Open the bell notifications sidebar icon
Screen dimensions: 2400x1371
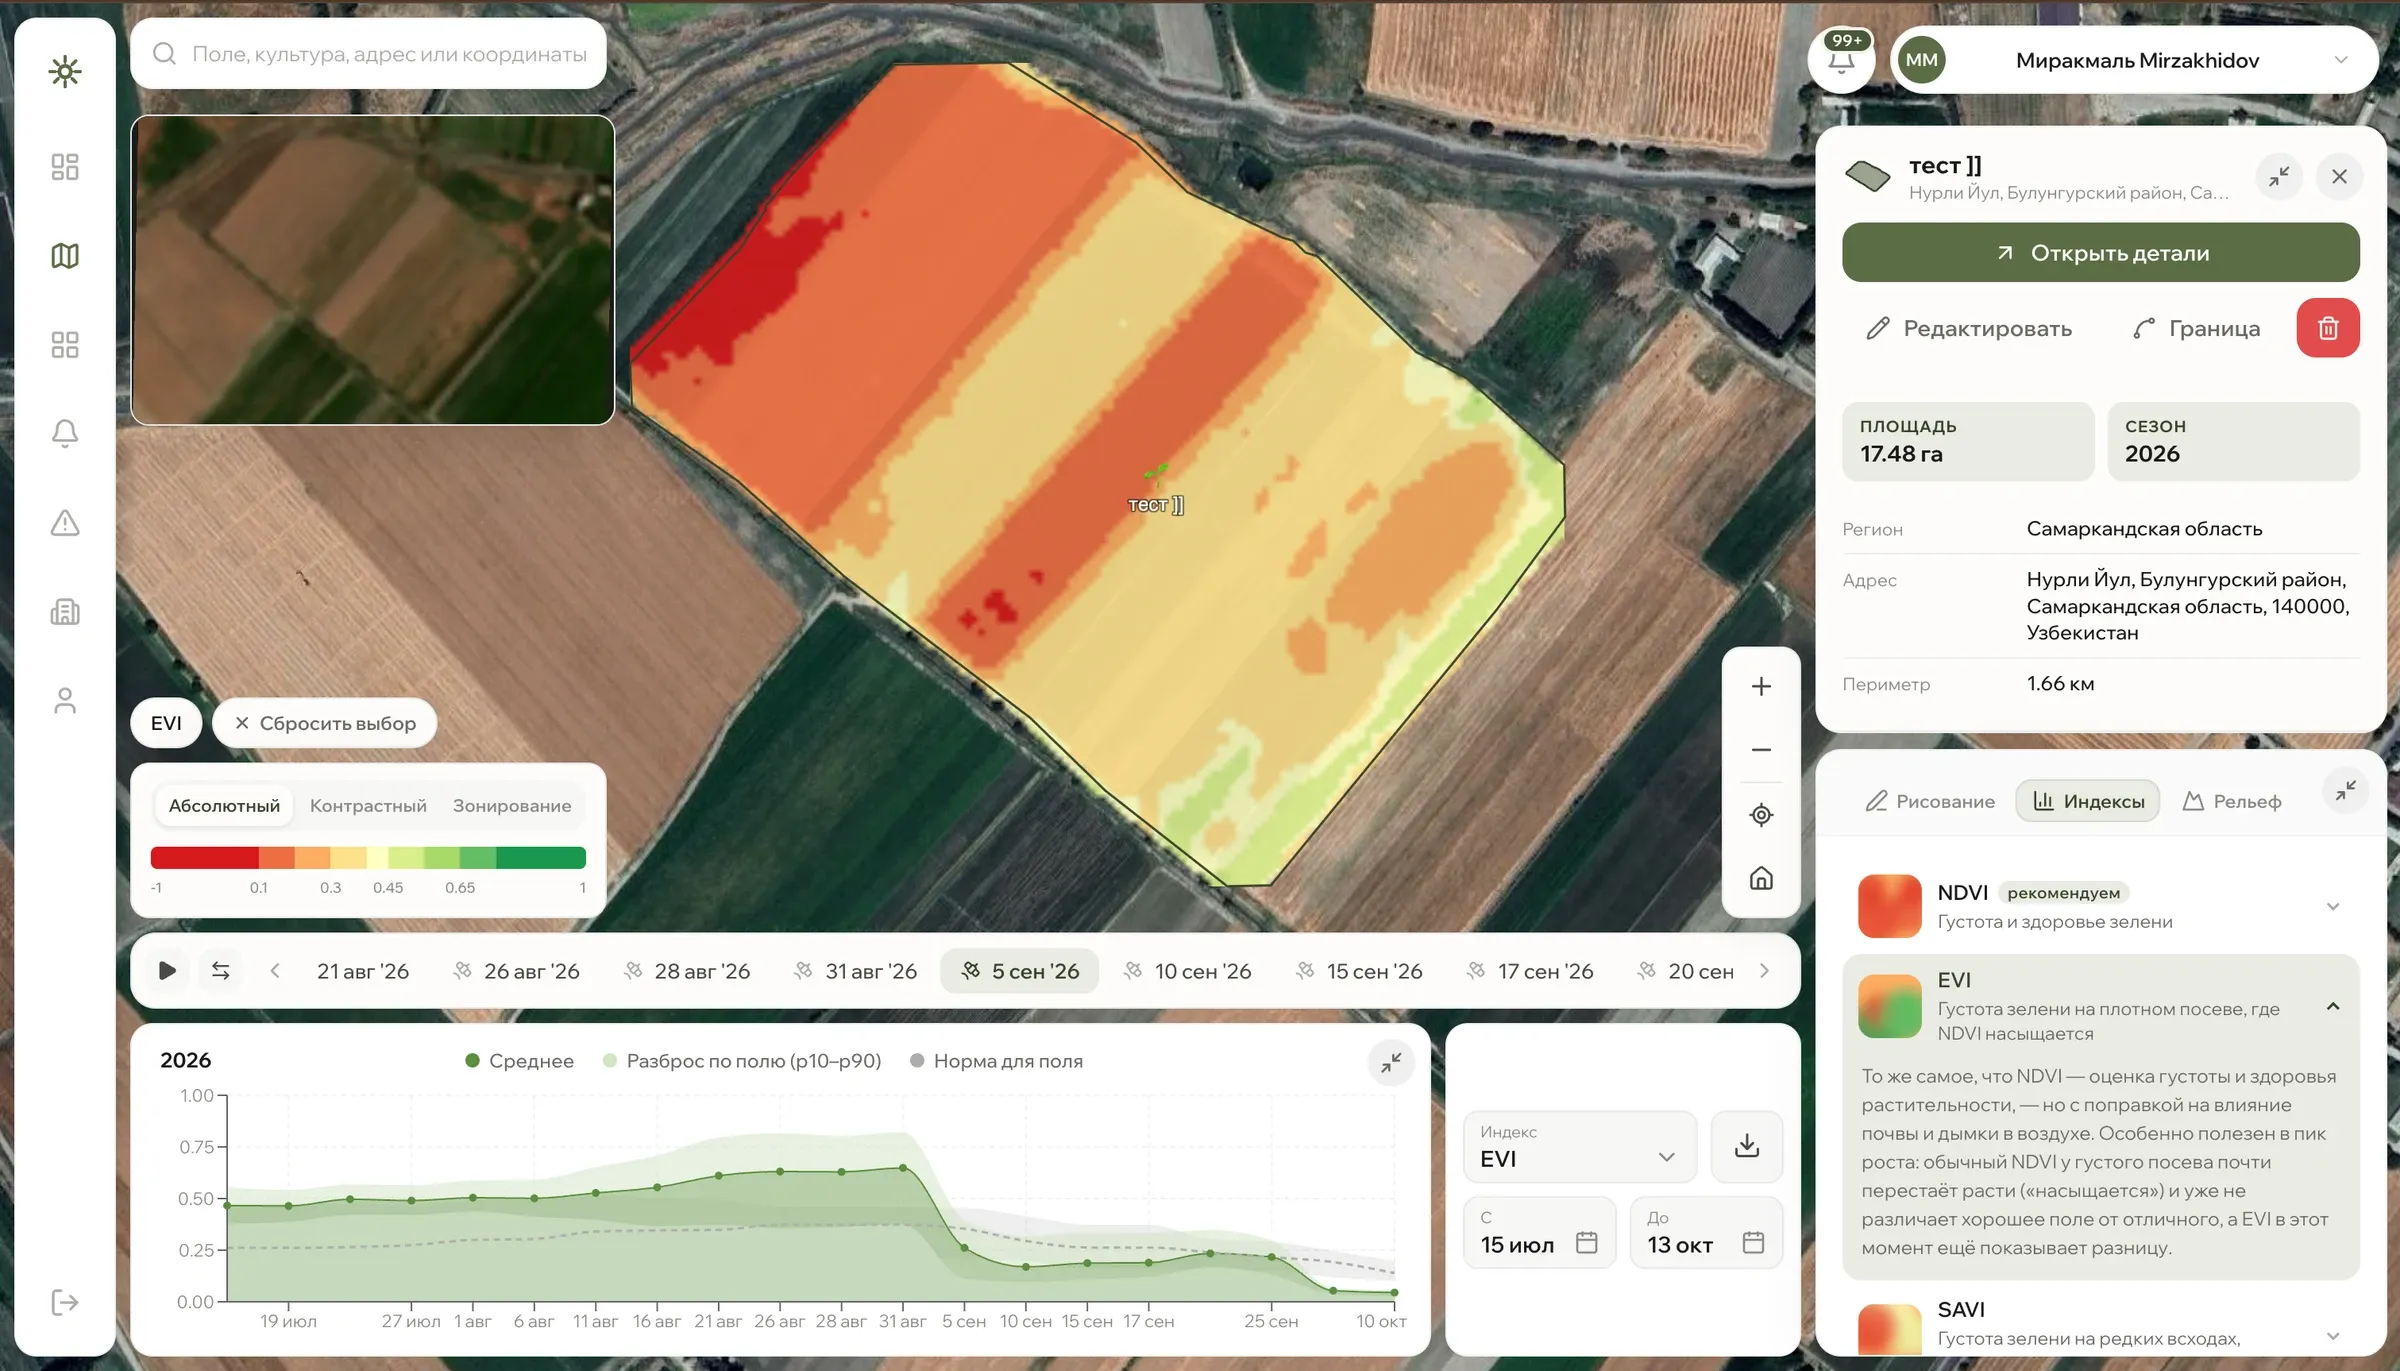65,434
